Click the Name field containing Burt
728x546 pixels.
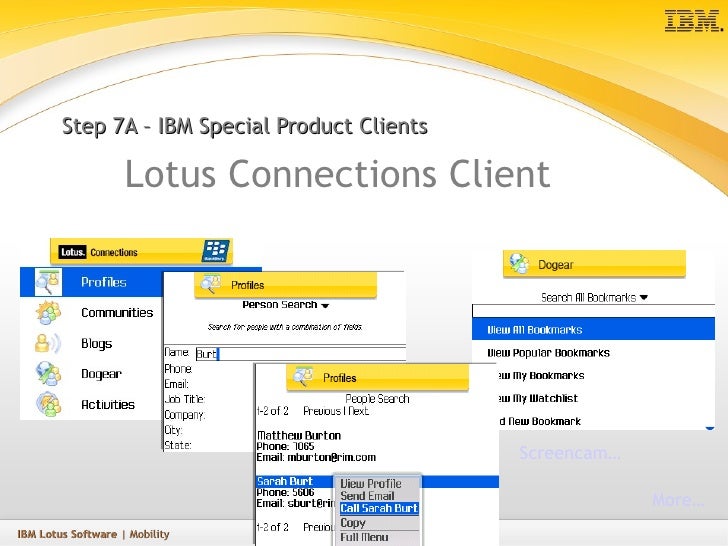tap(300, 354)
